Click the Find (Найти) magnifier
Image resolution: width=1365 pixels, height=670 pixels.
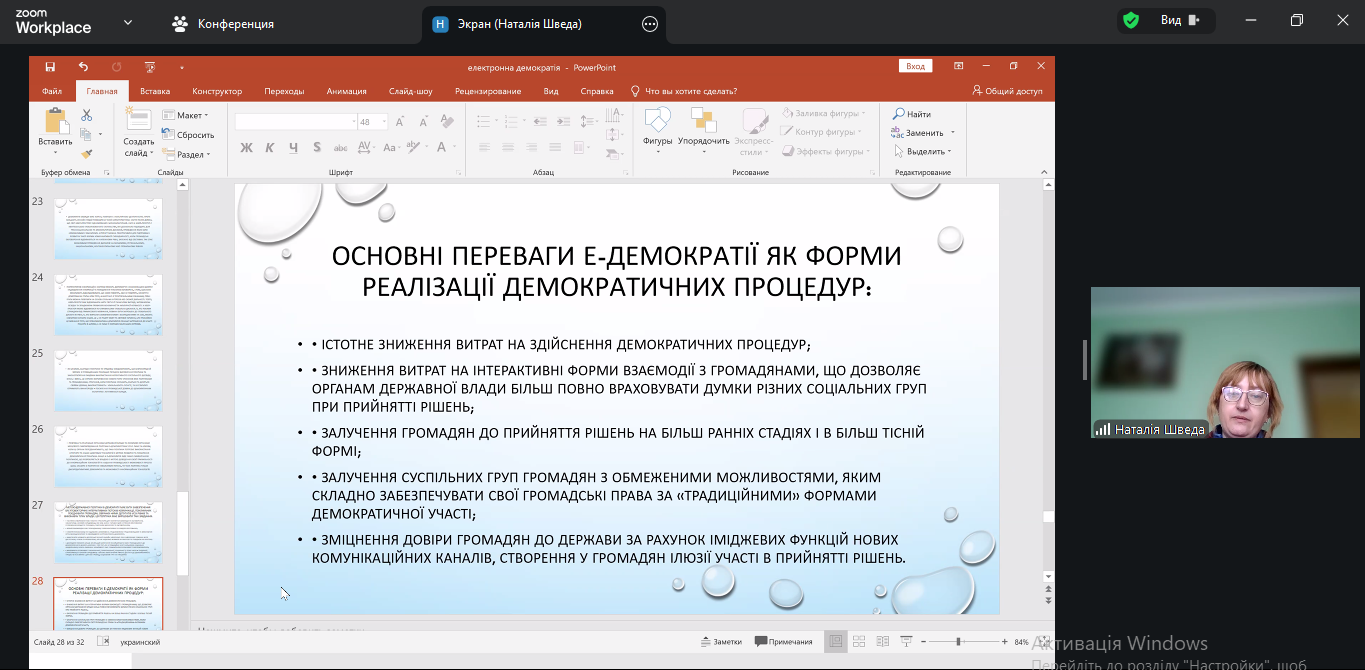point(912,114)
